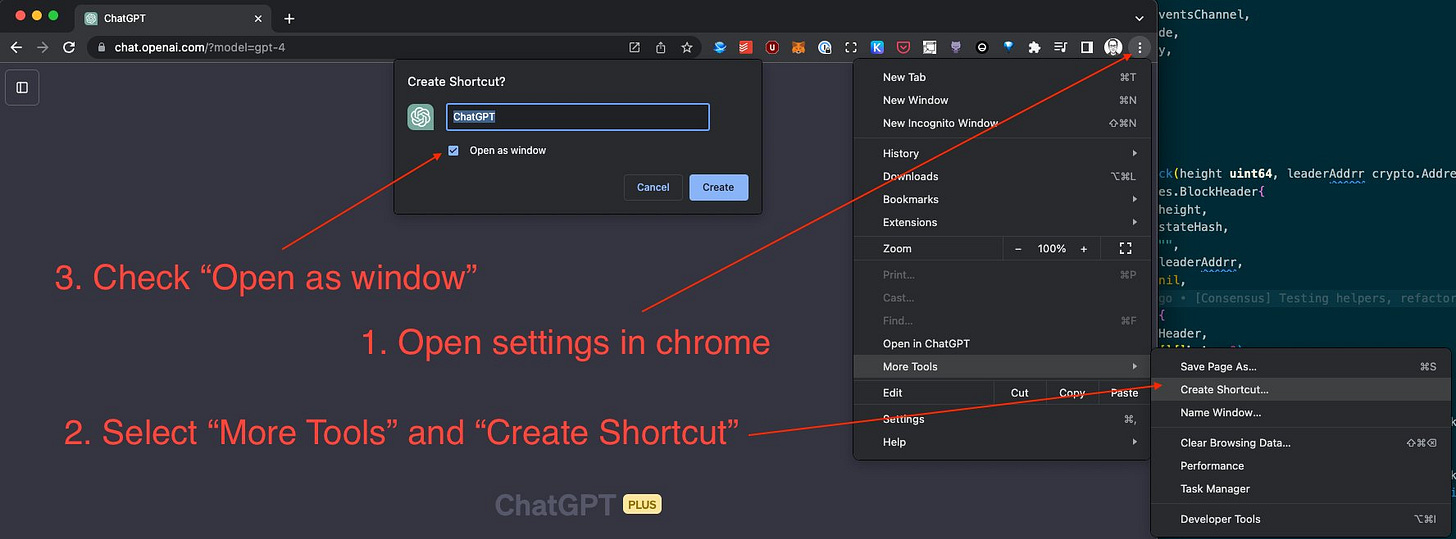
Task: Click Copy in the Edit row
Action: click(x=1072, y=393)
